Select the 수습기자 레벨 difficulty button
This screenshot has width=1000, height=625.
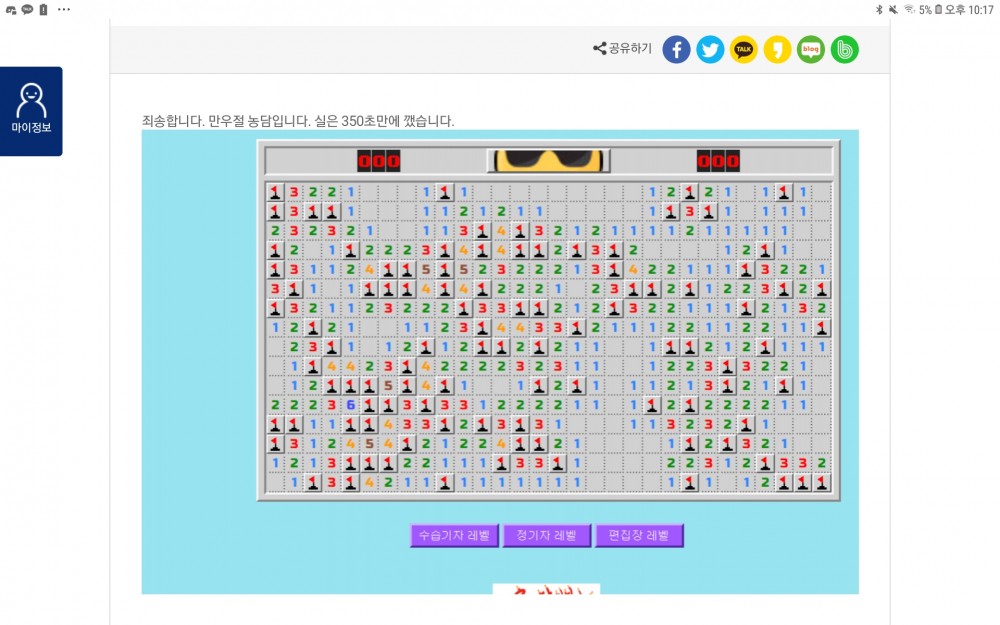point(454,536)
